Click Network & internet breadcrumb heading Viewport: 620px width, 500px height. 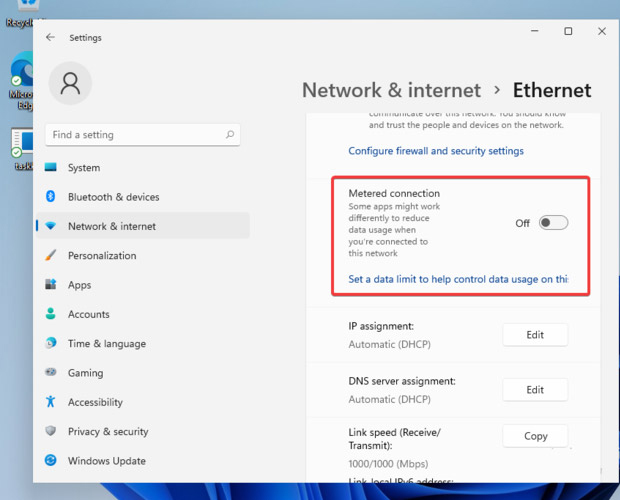point(391,91)
